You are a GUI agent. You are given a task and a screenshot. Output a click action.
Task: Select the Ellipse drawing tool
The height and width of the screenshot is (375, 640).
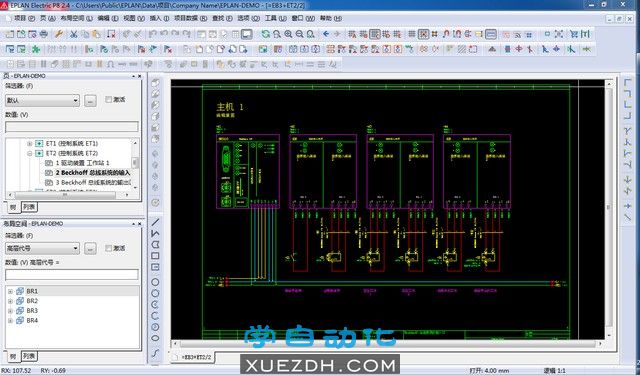155,338
